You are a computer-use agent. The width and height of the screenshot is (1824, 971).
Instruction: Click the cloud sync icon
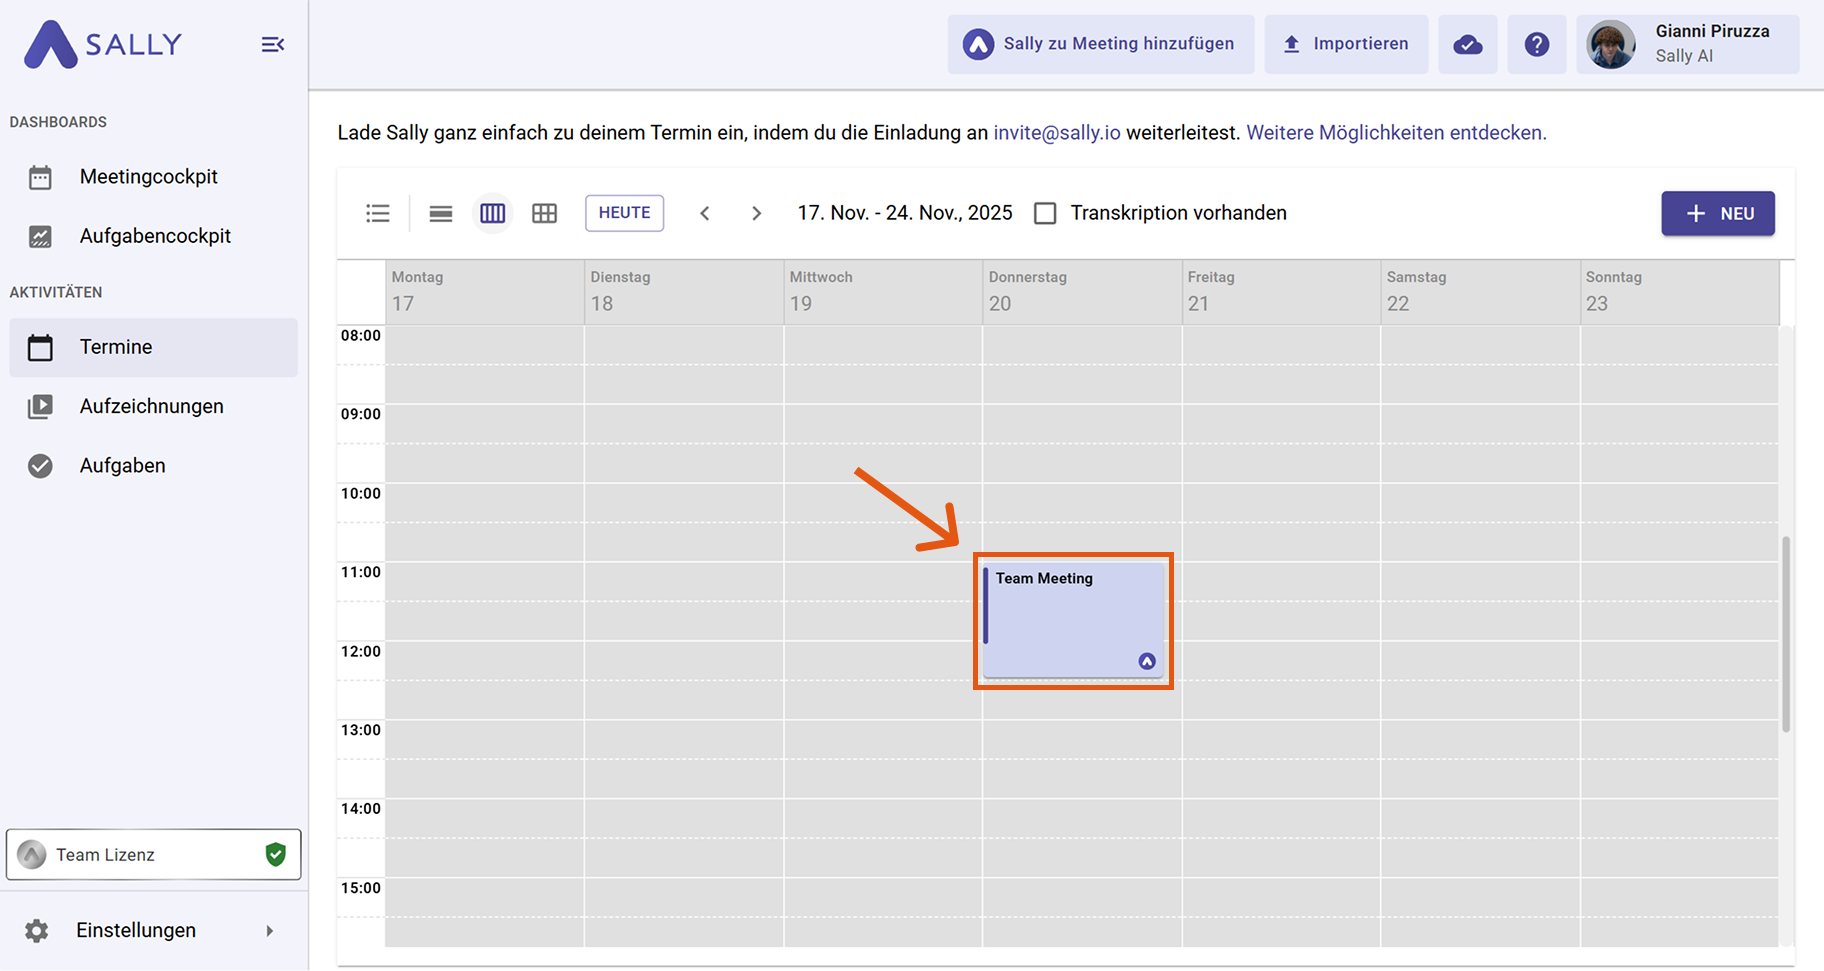click(x=1467, y=44)
